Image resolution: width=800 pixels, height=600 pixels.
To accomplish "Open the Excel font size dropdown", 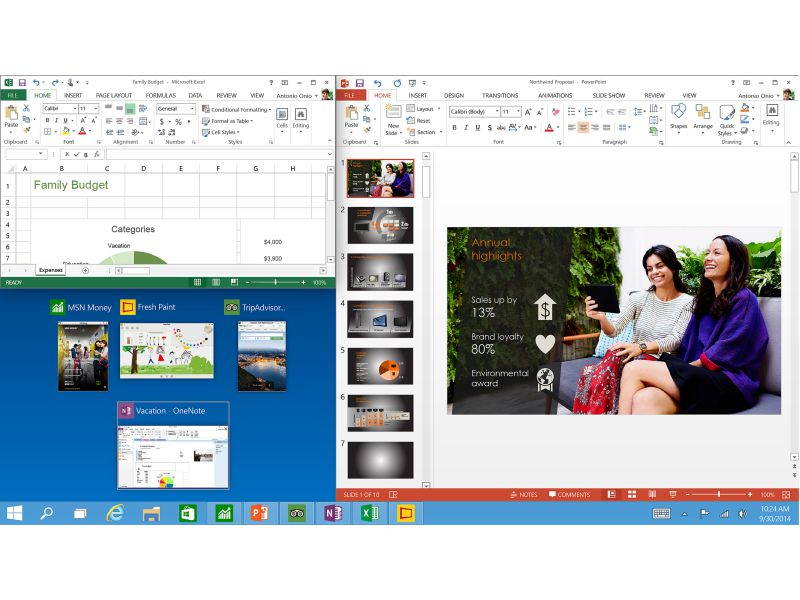I will tap(93, 109).
